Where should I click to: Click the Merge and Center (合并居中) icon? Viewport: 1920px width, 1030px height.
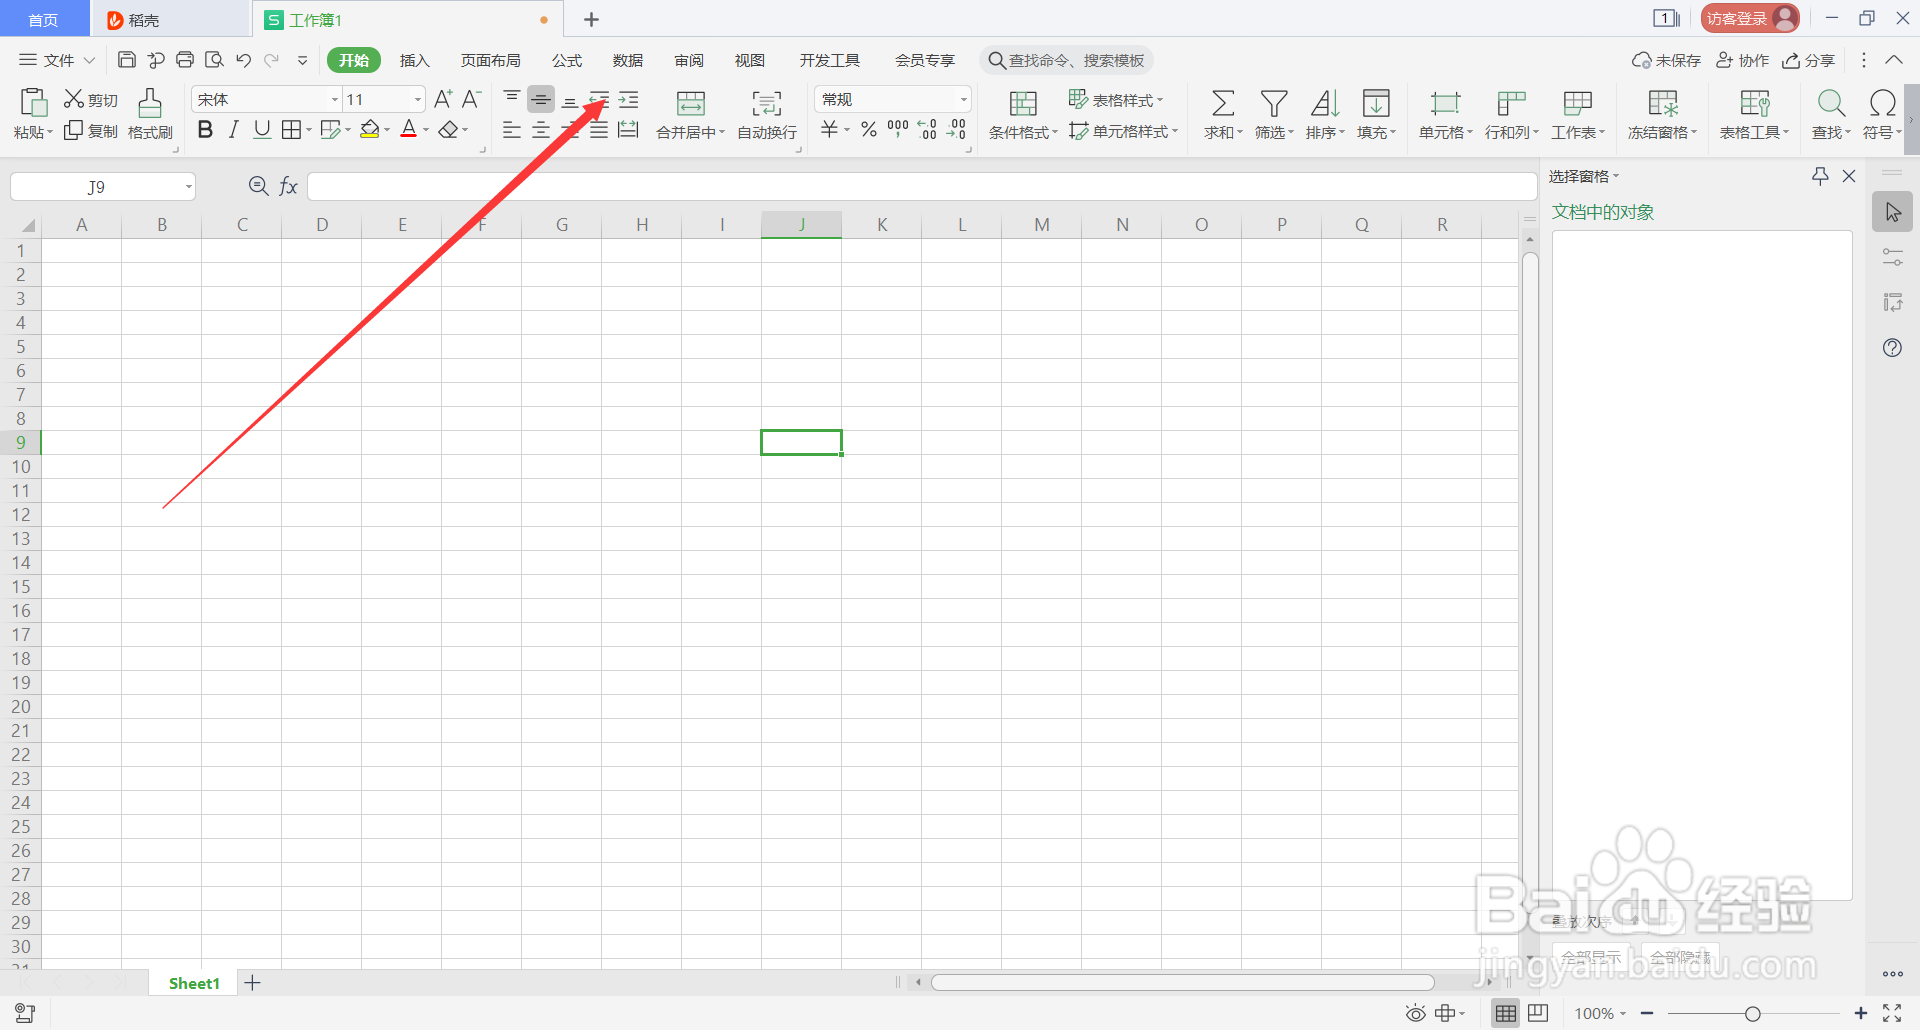click(691, 103)
